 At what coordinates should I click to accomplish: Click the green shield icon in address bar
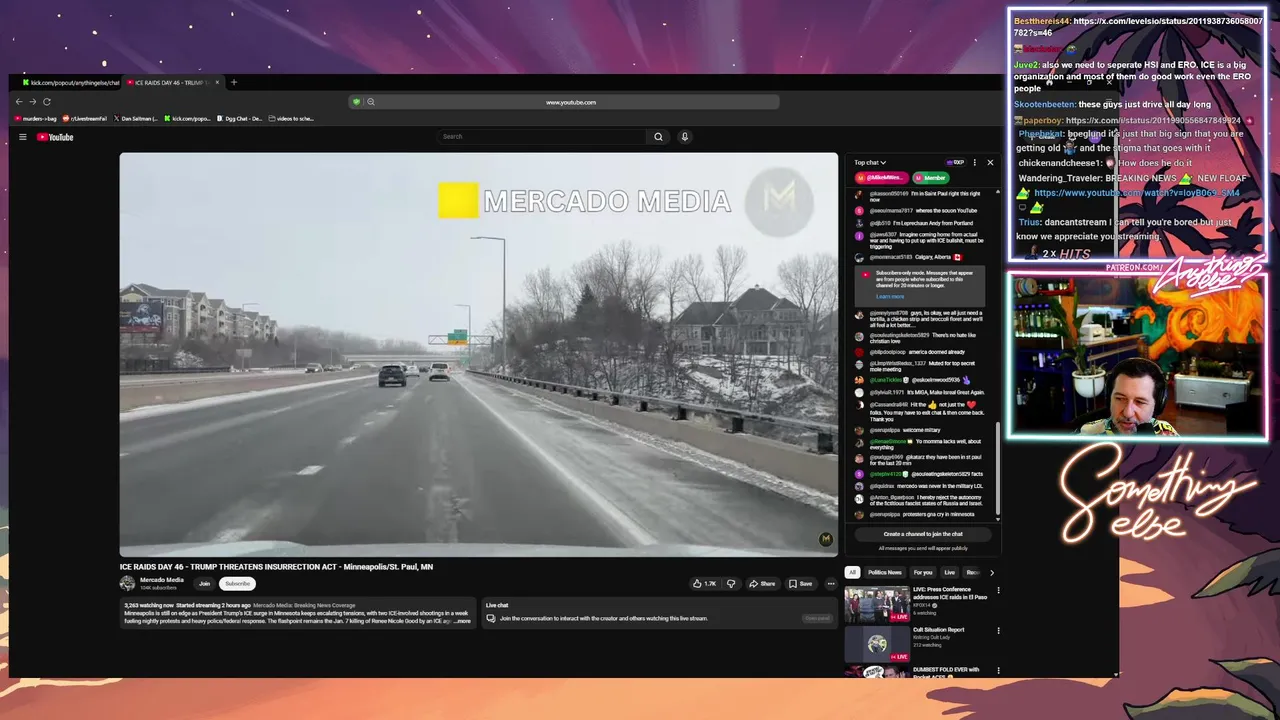[x=356, y=102]
